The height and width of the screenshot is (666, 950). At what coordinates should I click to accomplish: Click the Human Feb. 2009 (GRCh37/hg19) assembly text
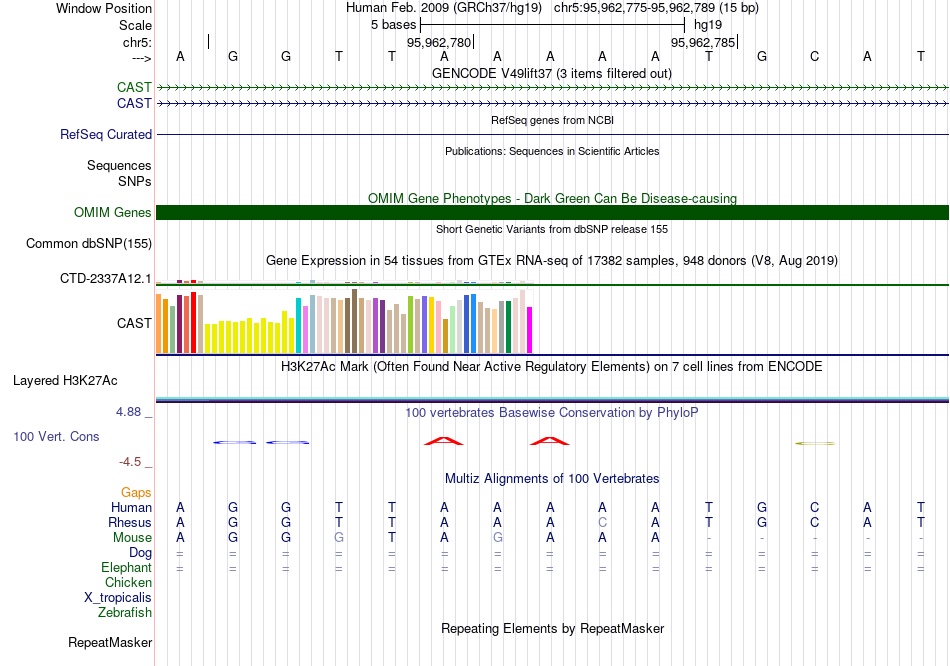pos(443,8)
